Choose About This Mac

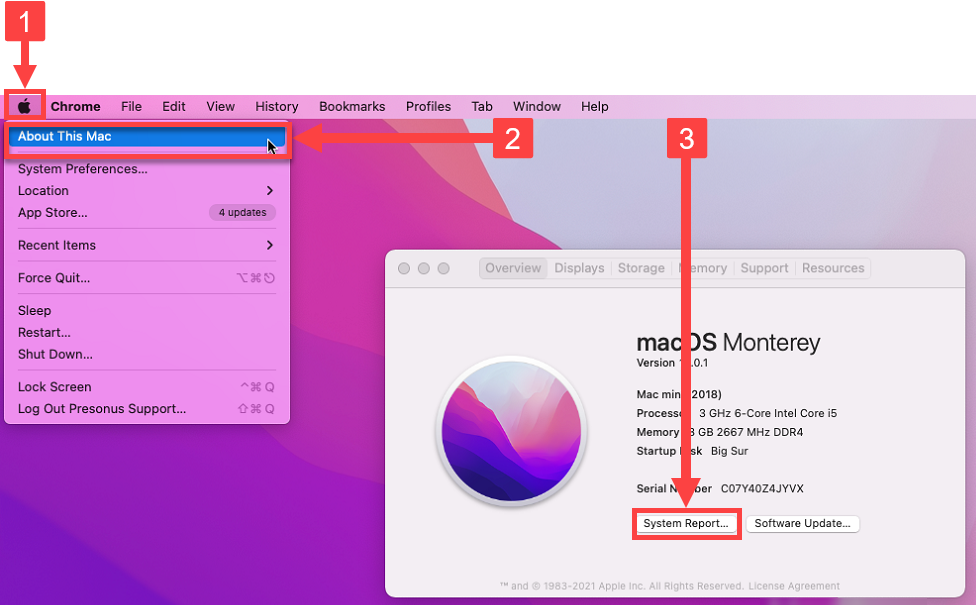tap(147, 136)
